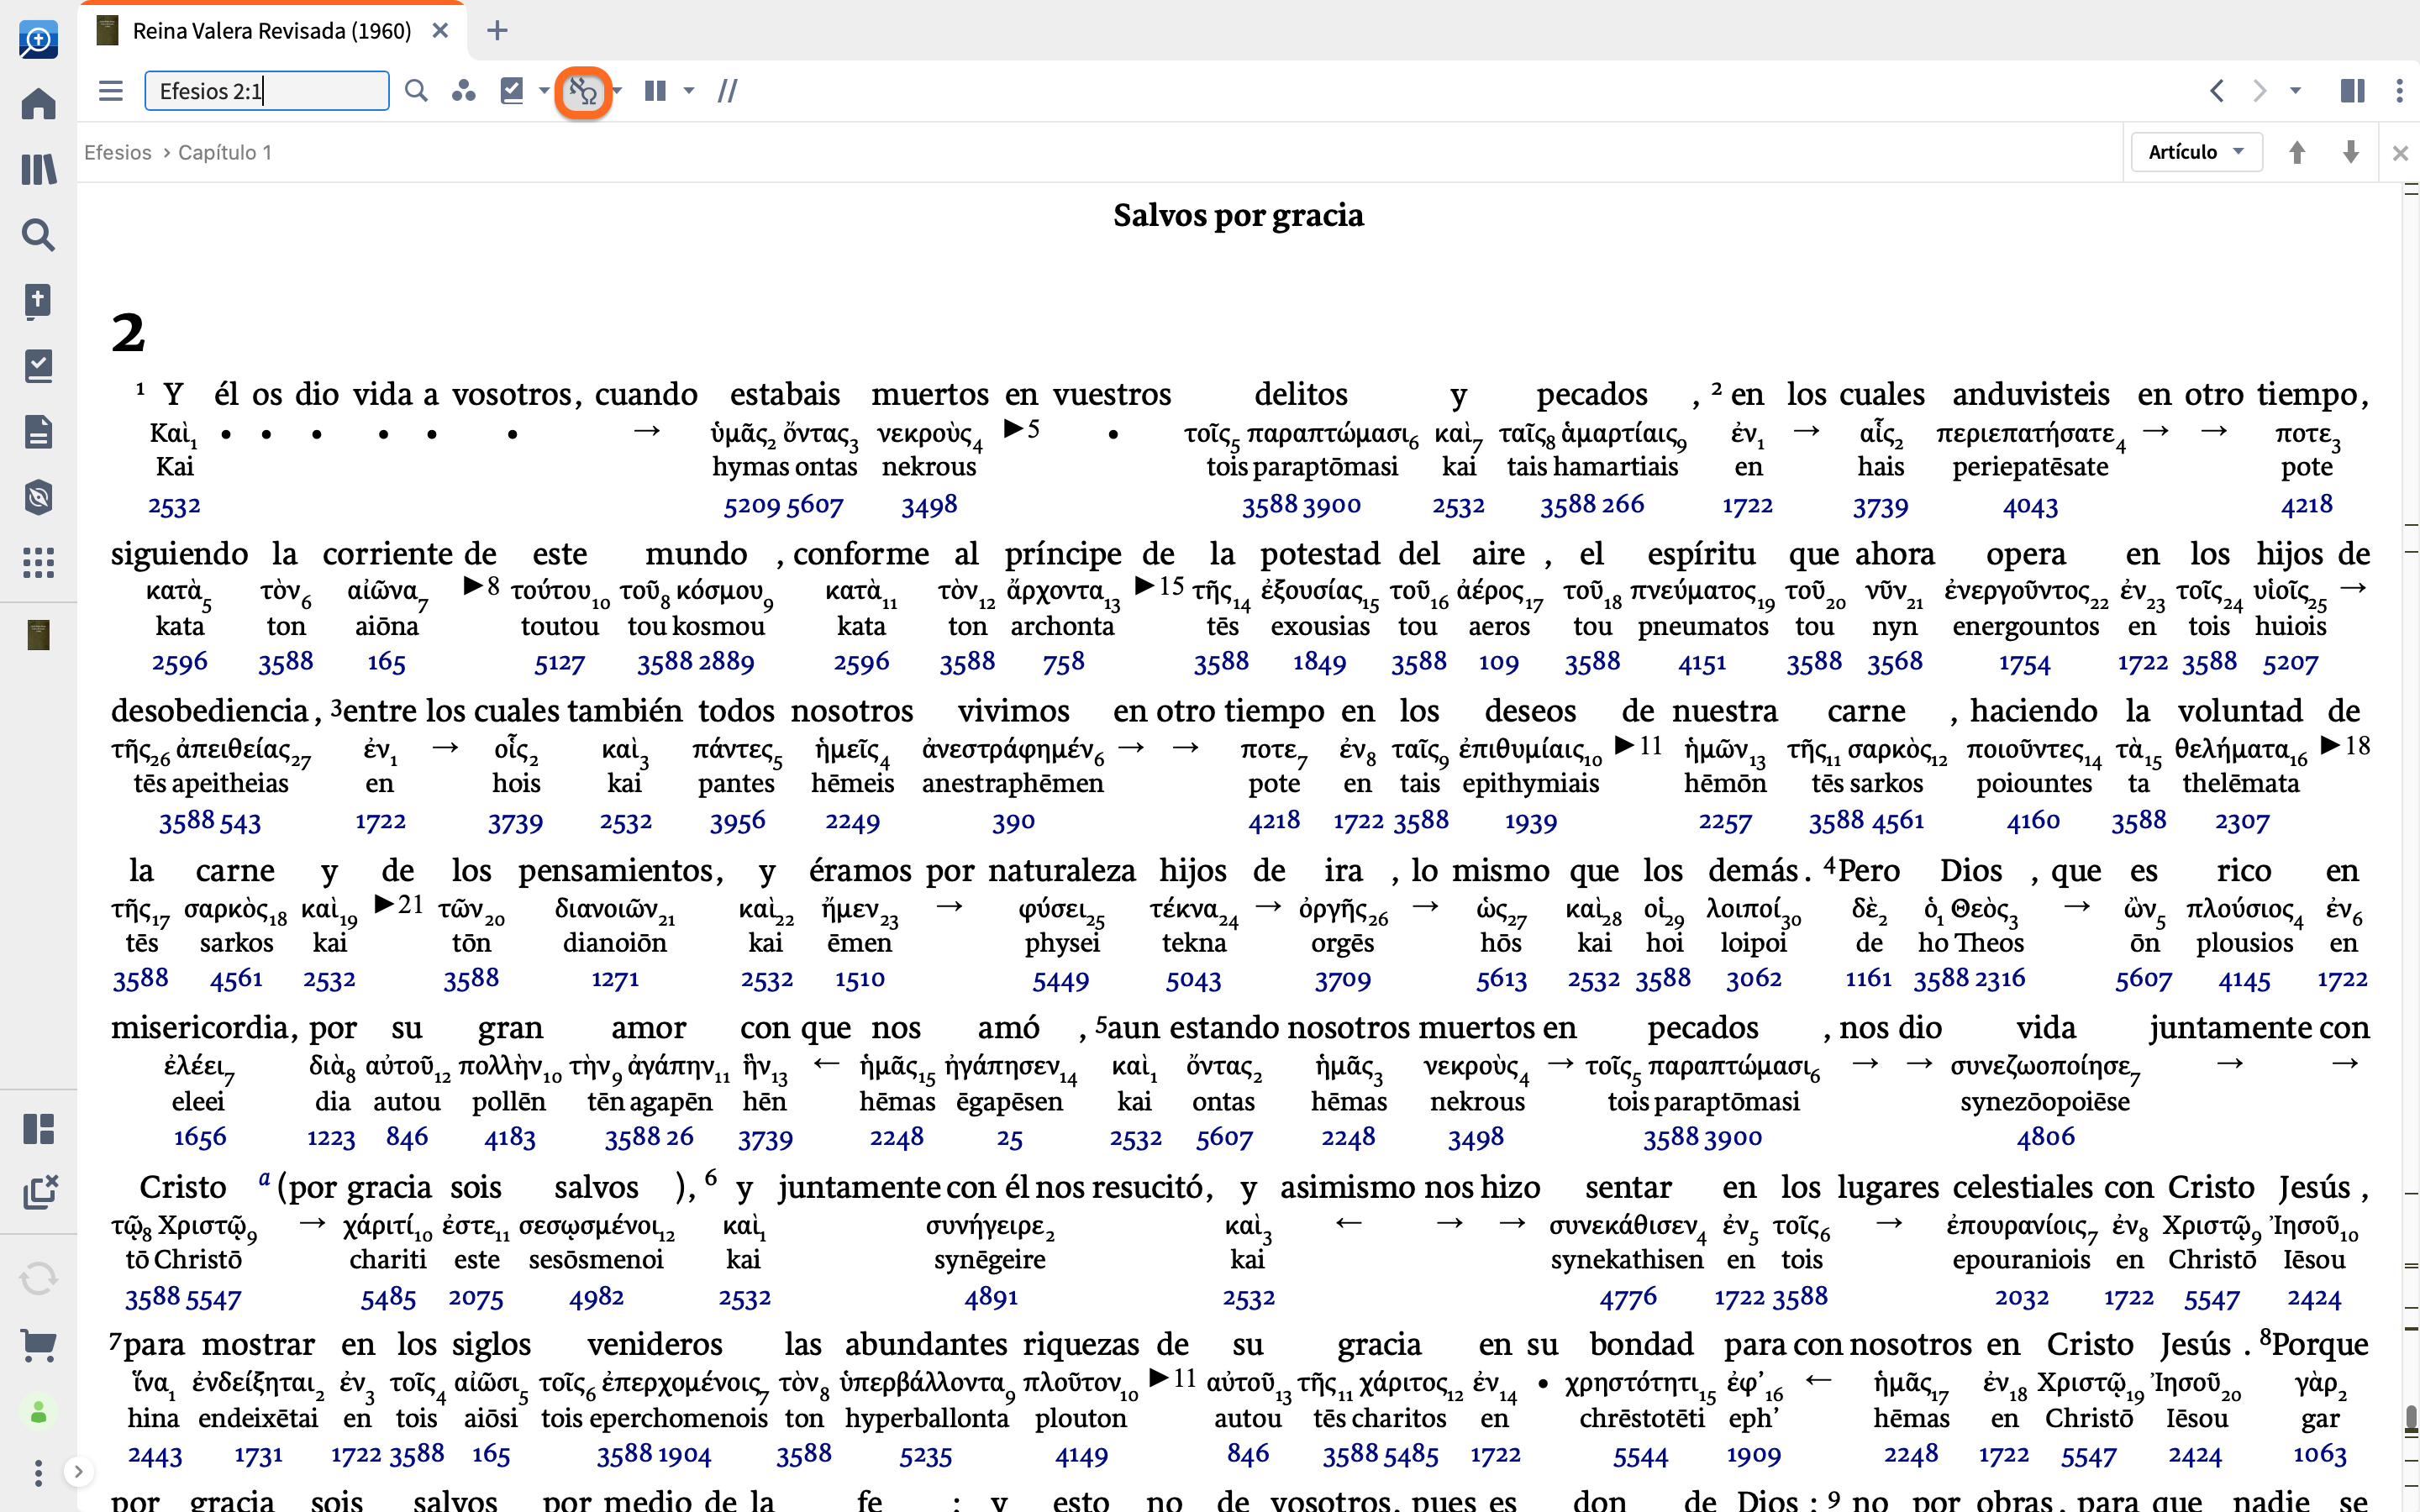
Task: Click the shield icon in the sidebar
Action: [x=38, y=497]
